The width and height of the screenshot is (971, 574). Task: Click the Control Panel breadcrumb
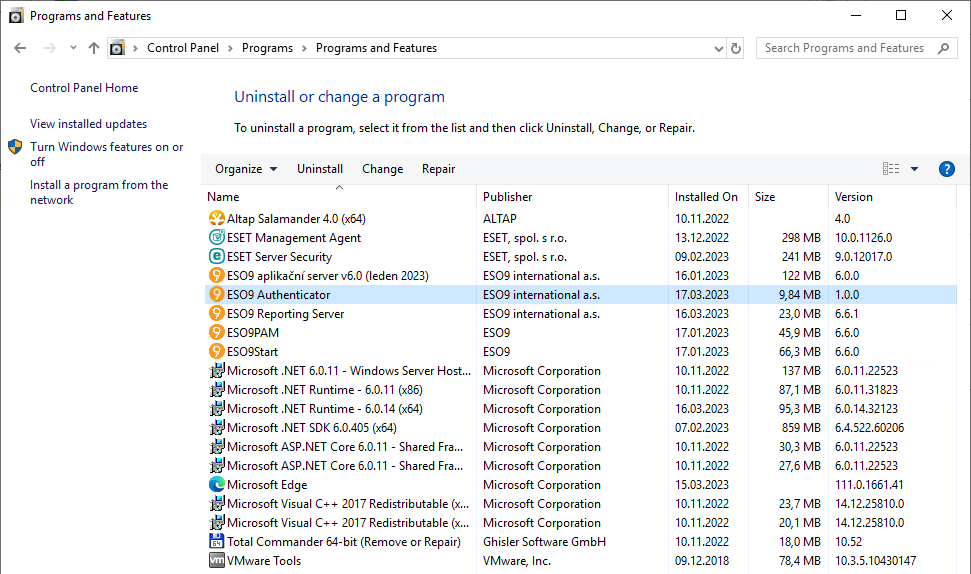click(183, 48)
